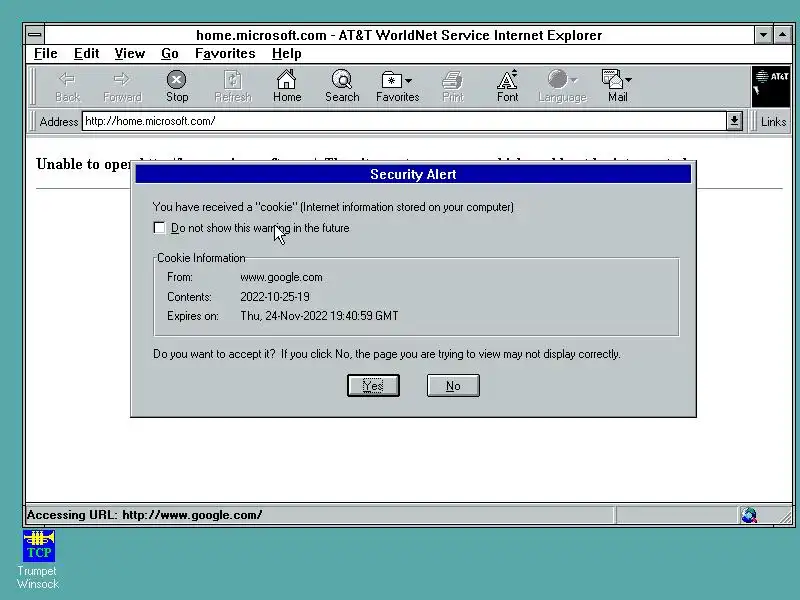Click the Print toolbar icon

(453, 87)
